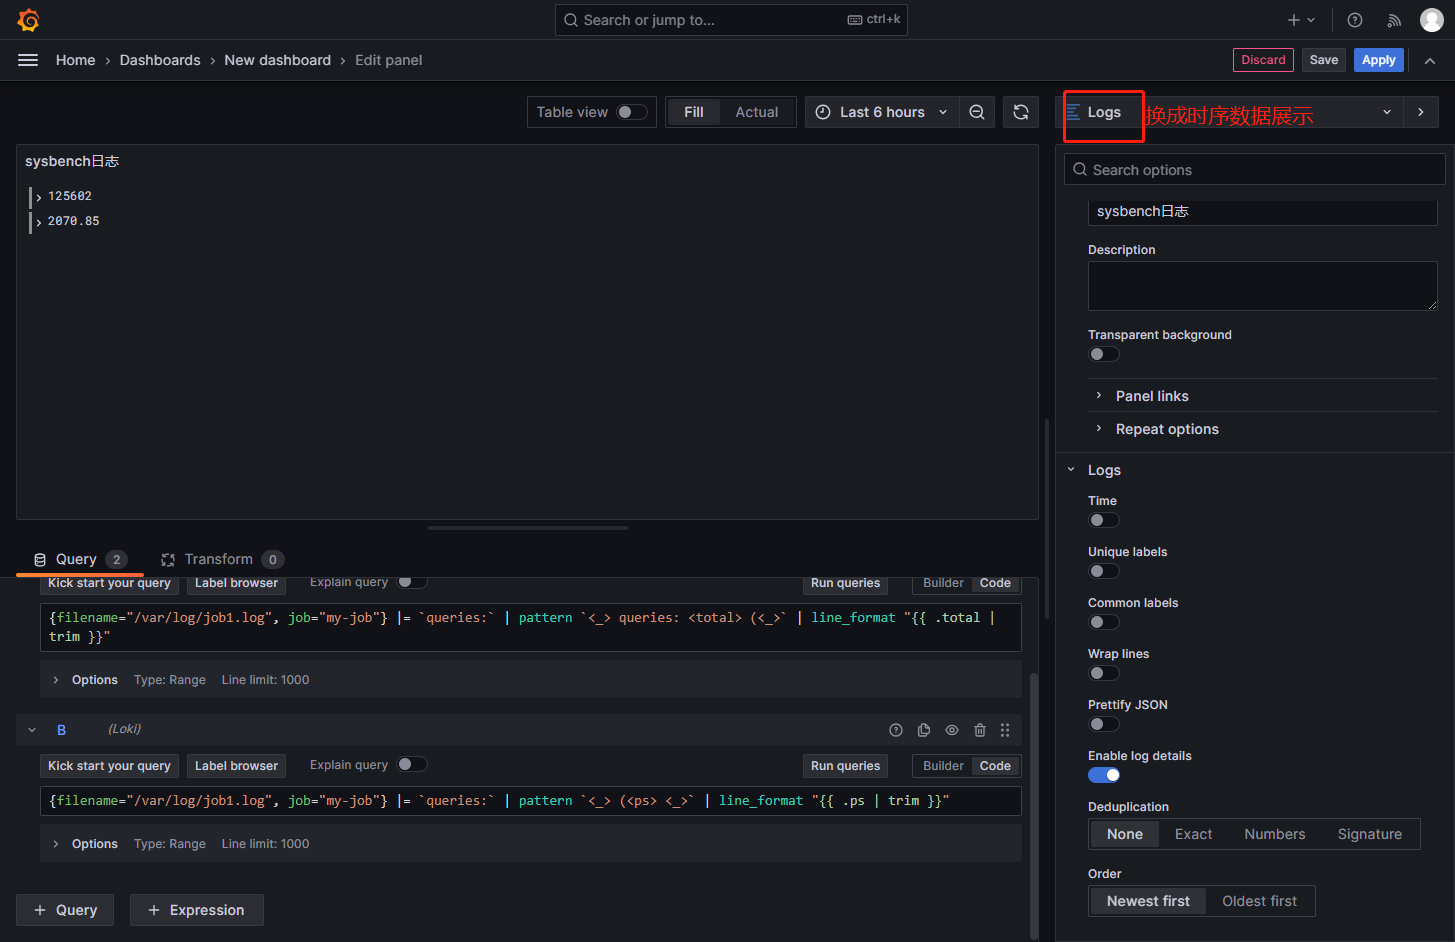Open the news RSS feed icon
1455x942 pixels.
[x=1394, y=20]
